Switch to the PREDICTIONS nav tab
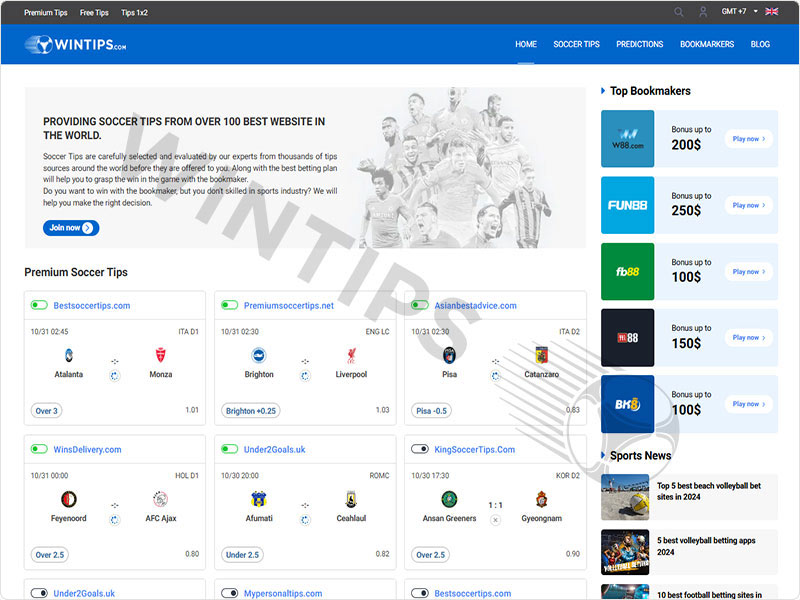The image size is (800, 600). click(639, 44)
